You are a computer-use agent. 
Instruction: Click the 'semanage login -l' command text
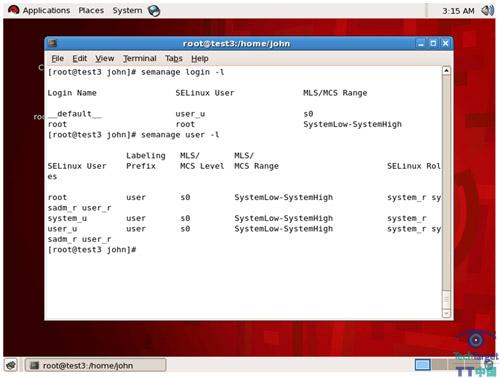click(182, 72)
